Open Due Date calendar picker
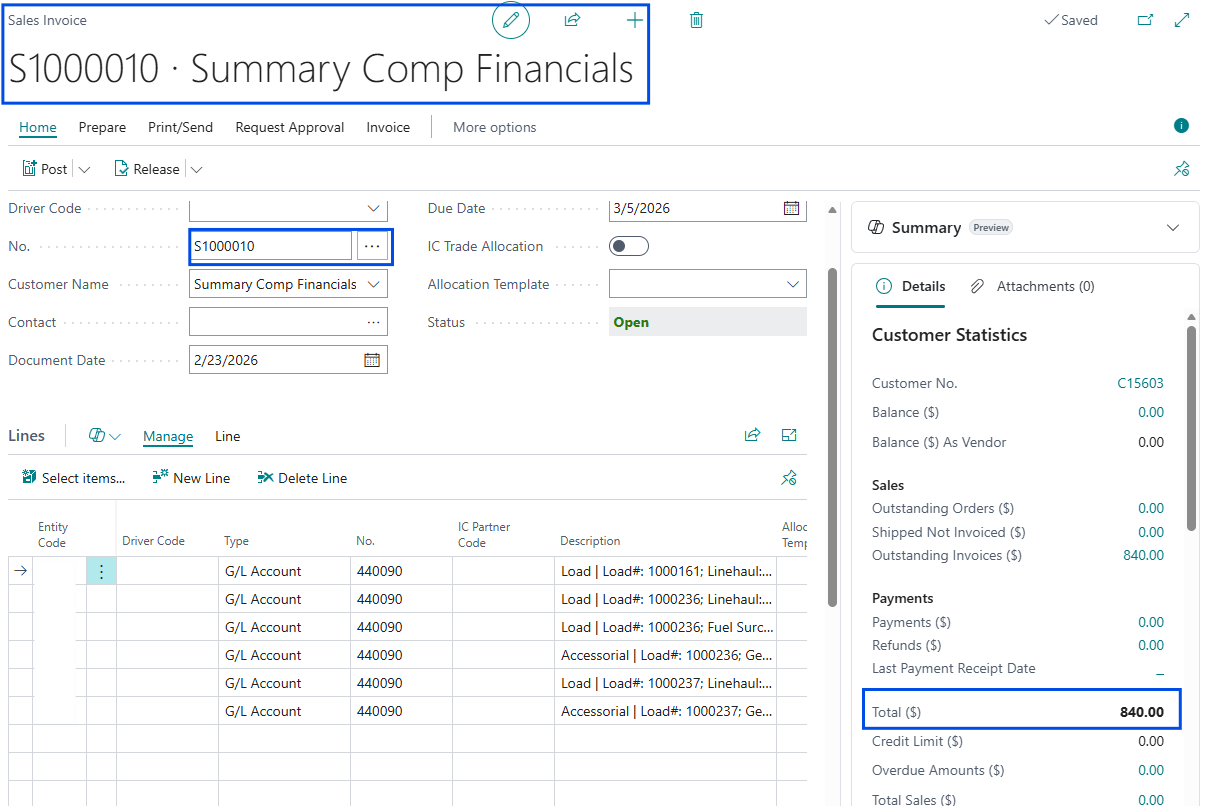1221x806 pixels. tap(791, 208)
